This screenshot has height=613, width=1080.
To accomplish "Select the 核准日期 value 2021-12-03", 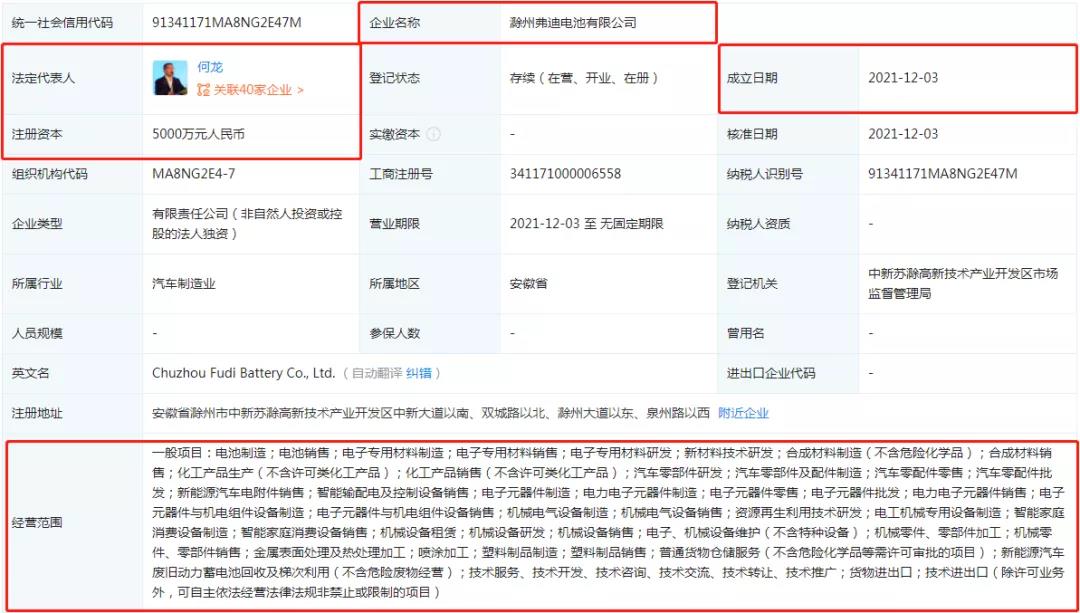I will pos(903,134).
